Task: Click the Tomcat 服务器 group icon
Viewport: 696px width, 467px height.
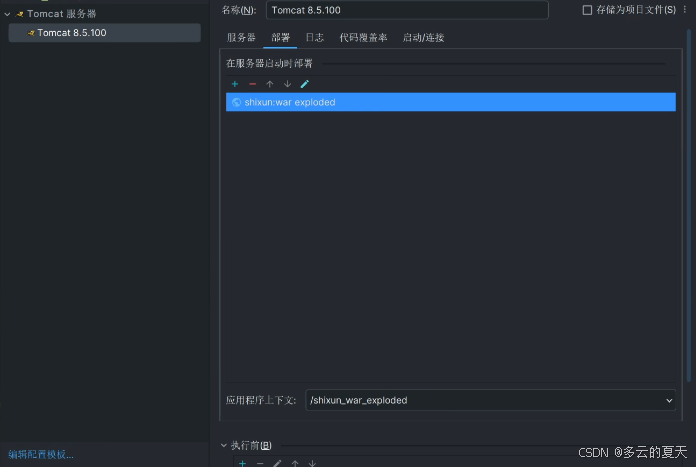Action: [20, 14]
